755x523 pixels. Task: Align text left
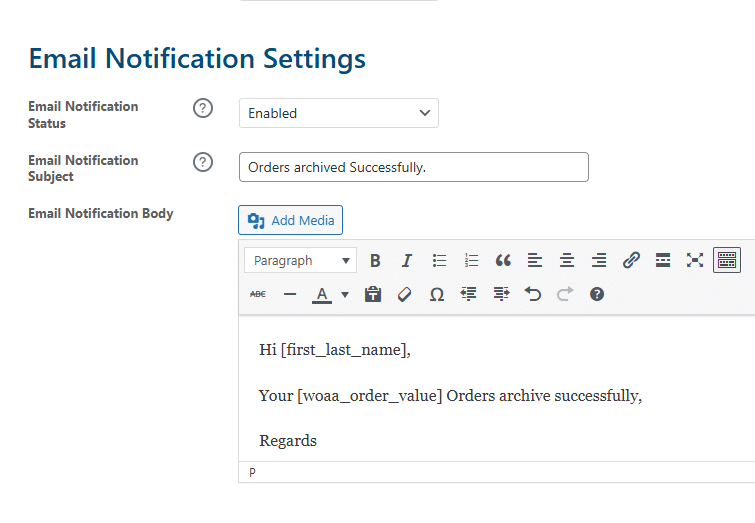point(535,261)
